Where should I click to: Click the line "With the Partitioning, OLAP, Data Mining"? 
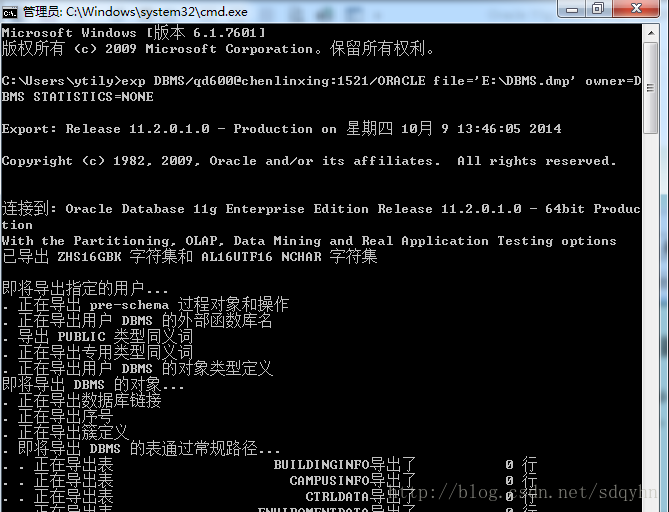point(309,241)
